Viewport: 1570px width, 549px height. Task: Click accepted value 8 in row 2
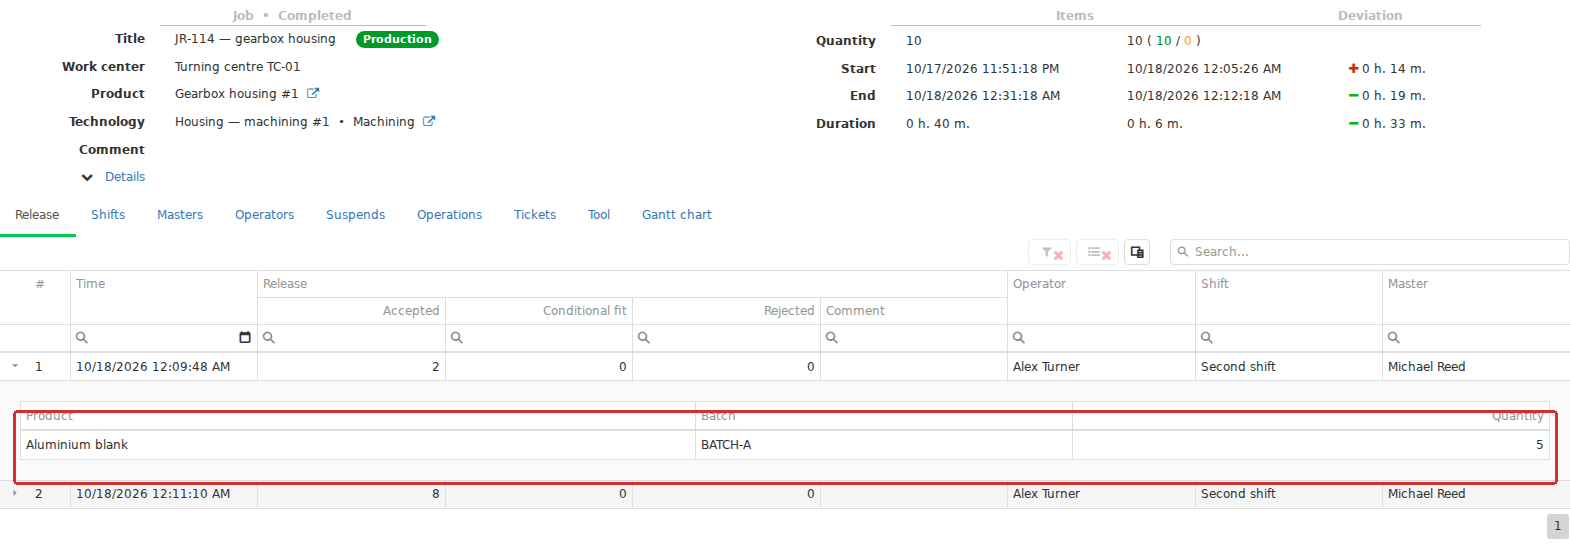351,494
